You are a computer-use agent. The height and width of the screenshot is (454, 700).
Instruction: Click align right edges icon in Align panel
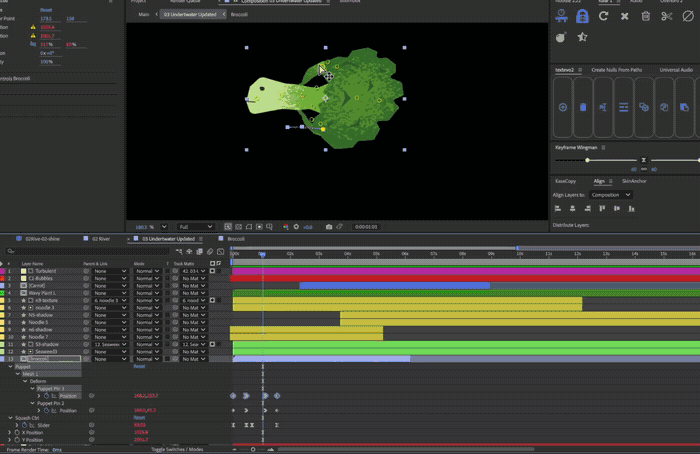(588, 208)
